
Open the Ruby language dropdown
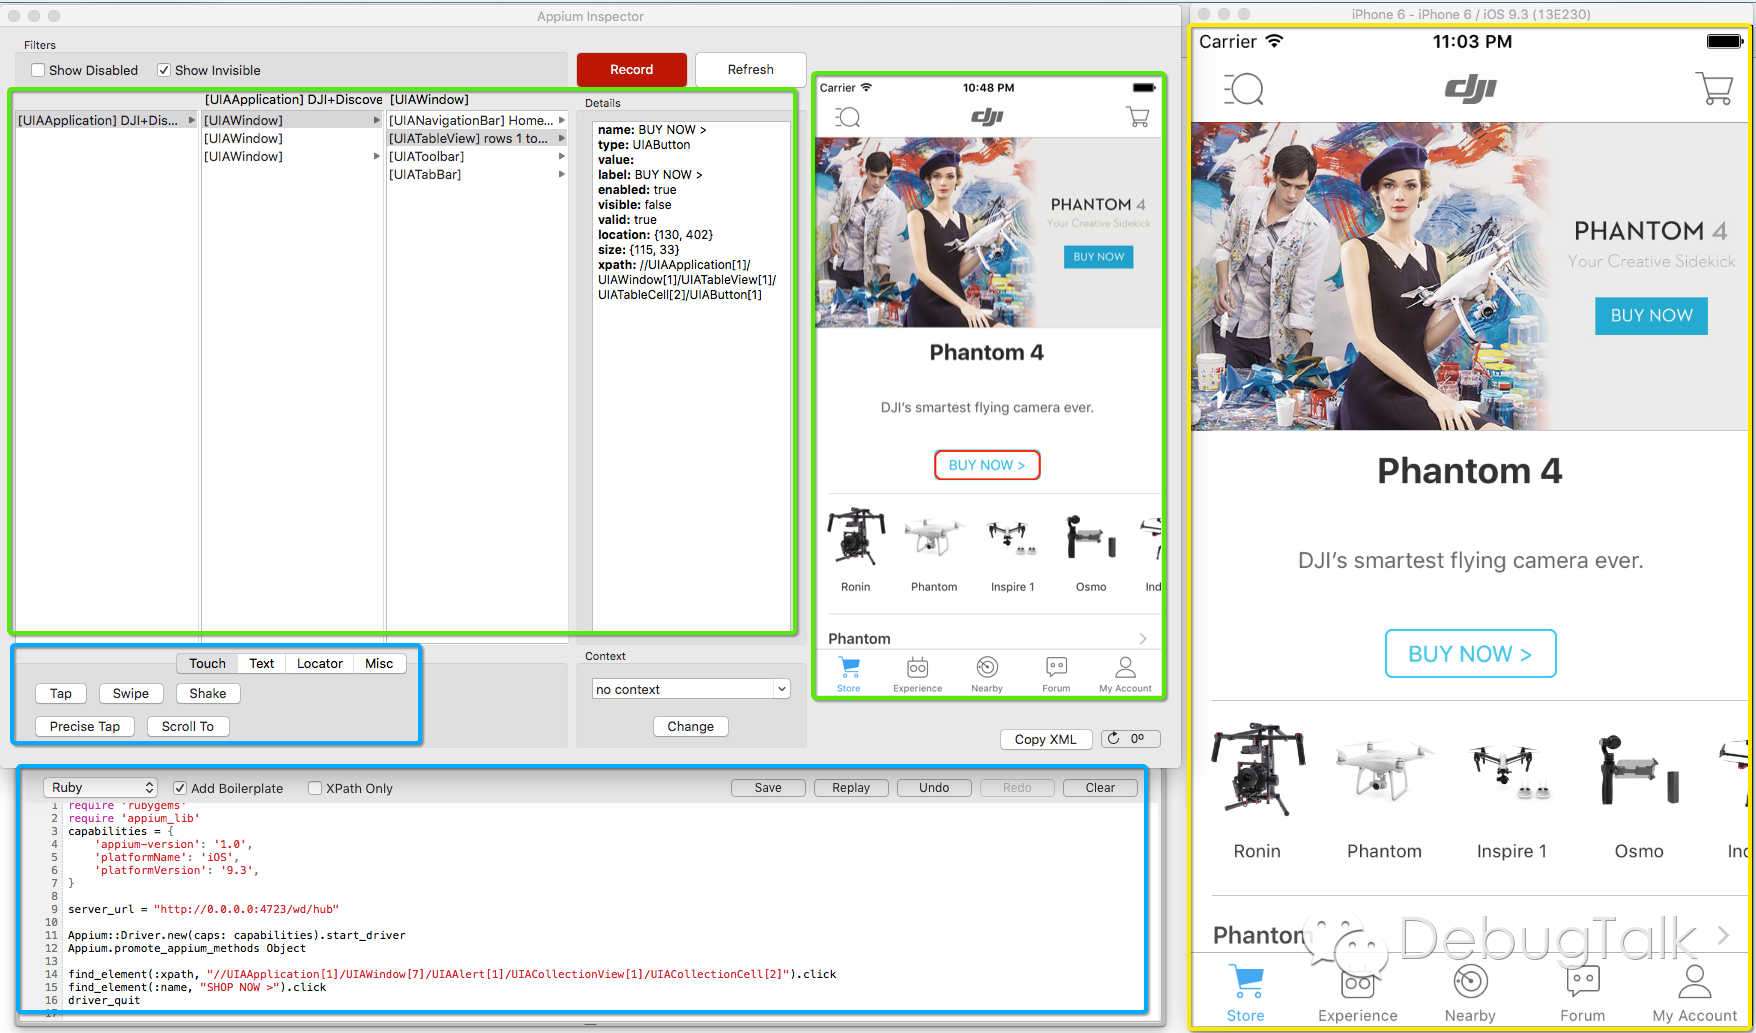(x=100, y=788)
